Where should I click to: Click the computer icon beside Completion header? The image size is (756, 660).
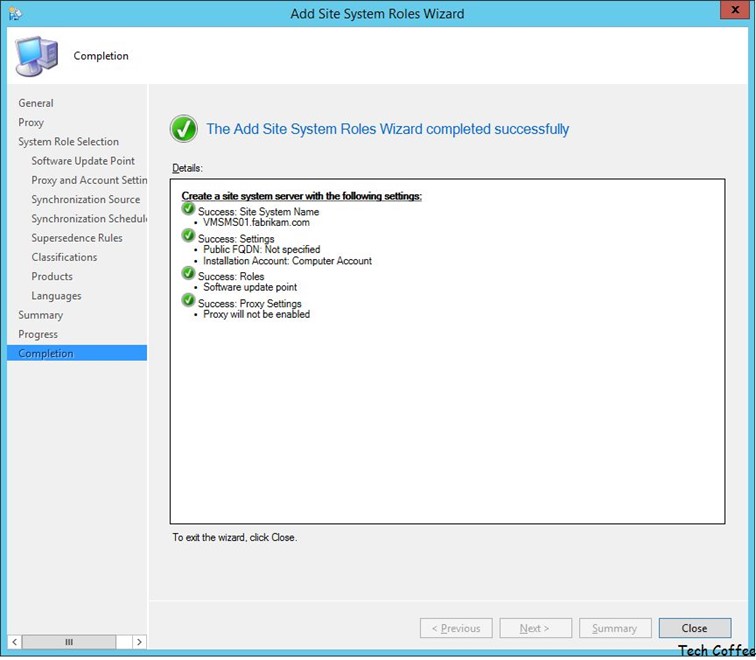click(x=37, y=56)
